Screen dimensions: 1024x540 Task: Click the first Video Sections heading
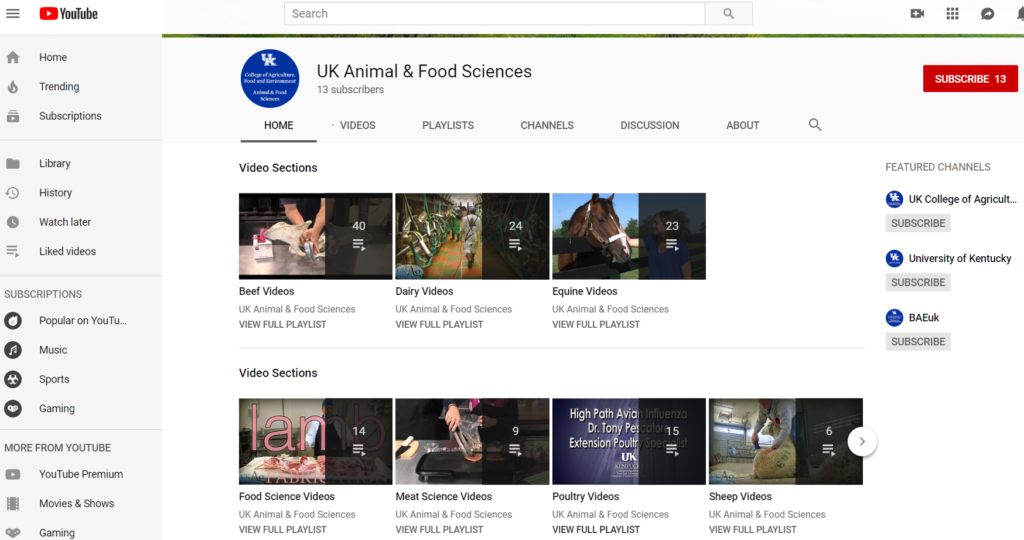pyautogui.click(x=278, y=168)
